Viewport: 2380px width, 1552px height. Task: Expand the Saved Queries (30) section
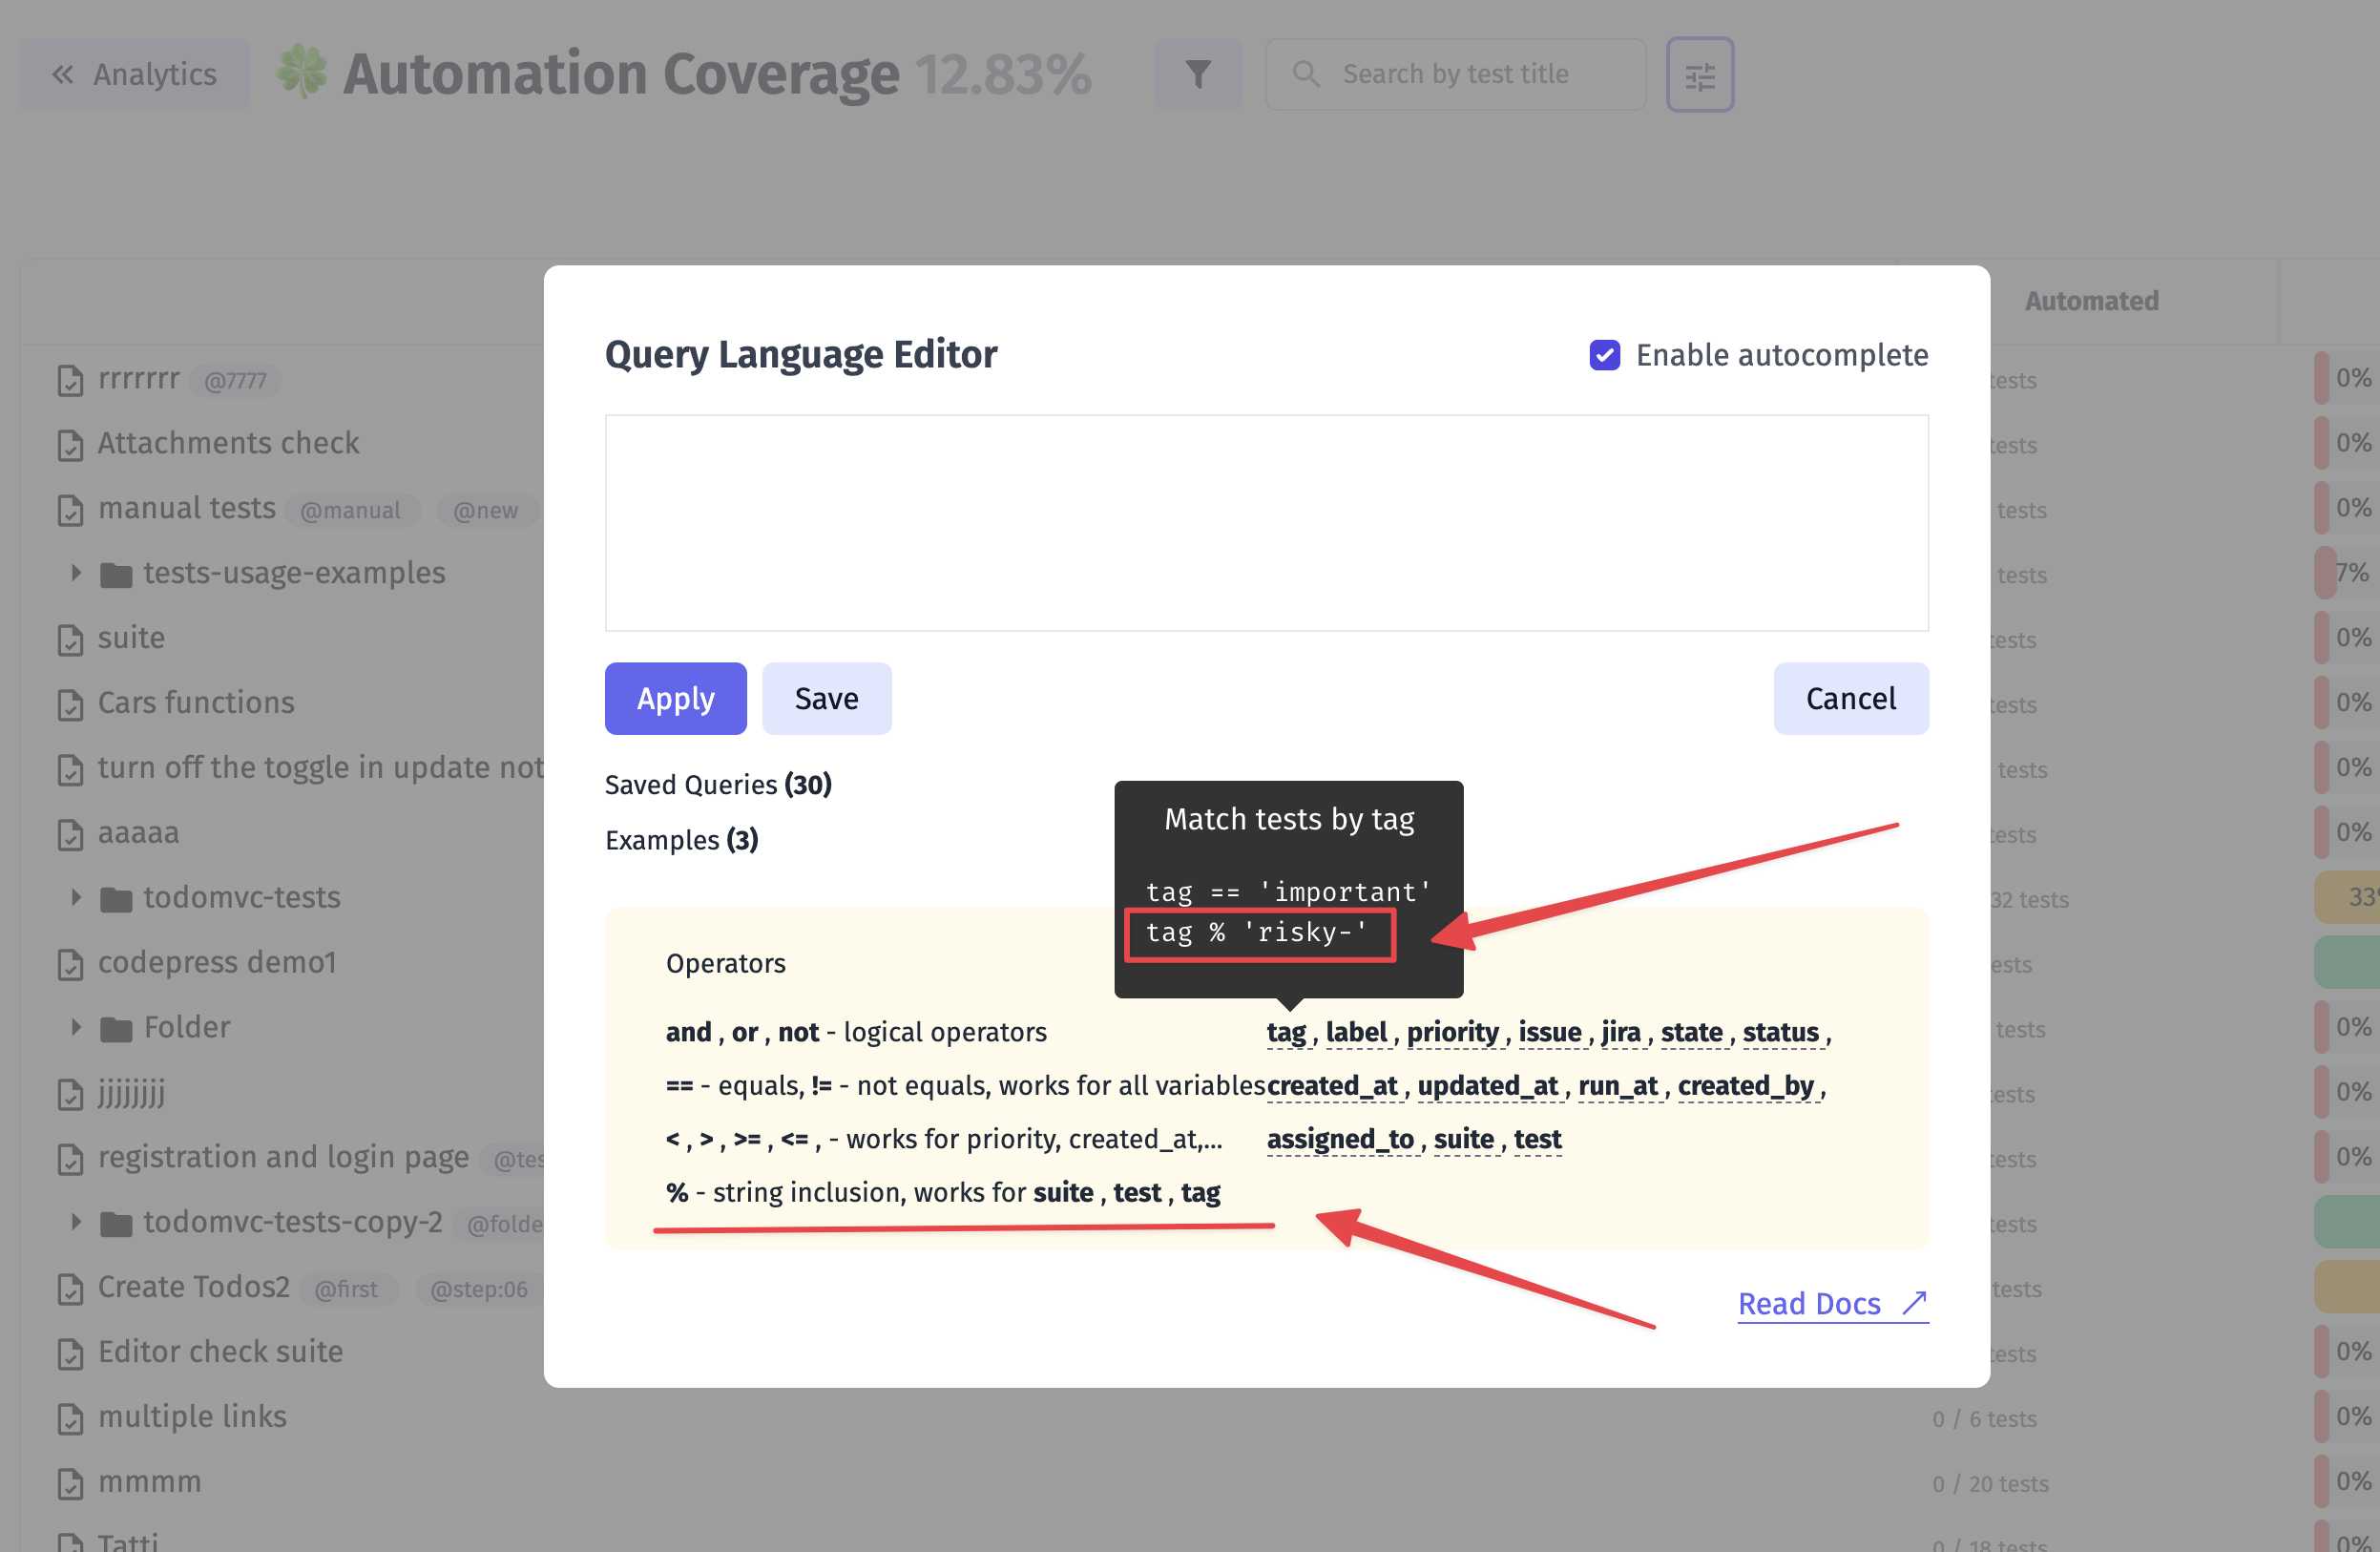coord(718,785)
